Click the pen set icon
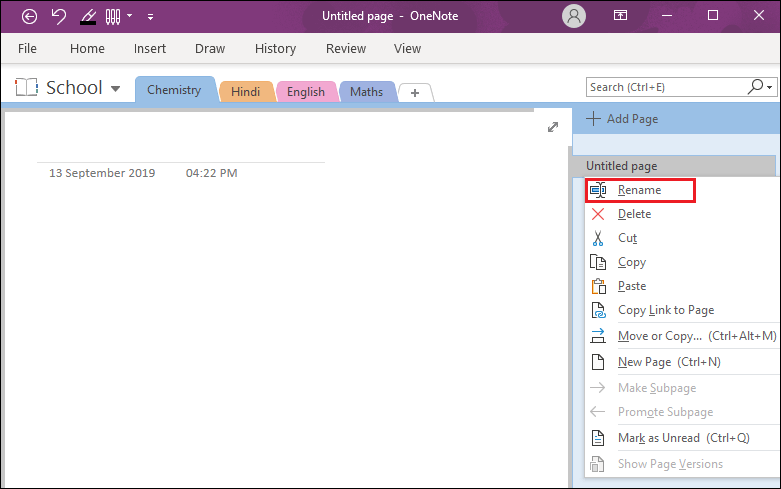 (x=113, y=16)
